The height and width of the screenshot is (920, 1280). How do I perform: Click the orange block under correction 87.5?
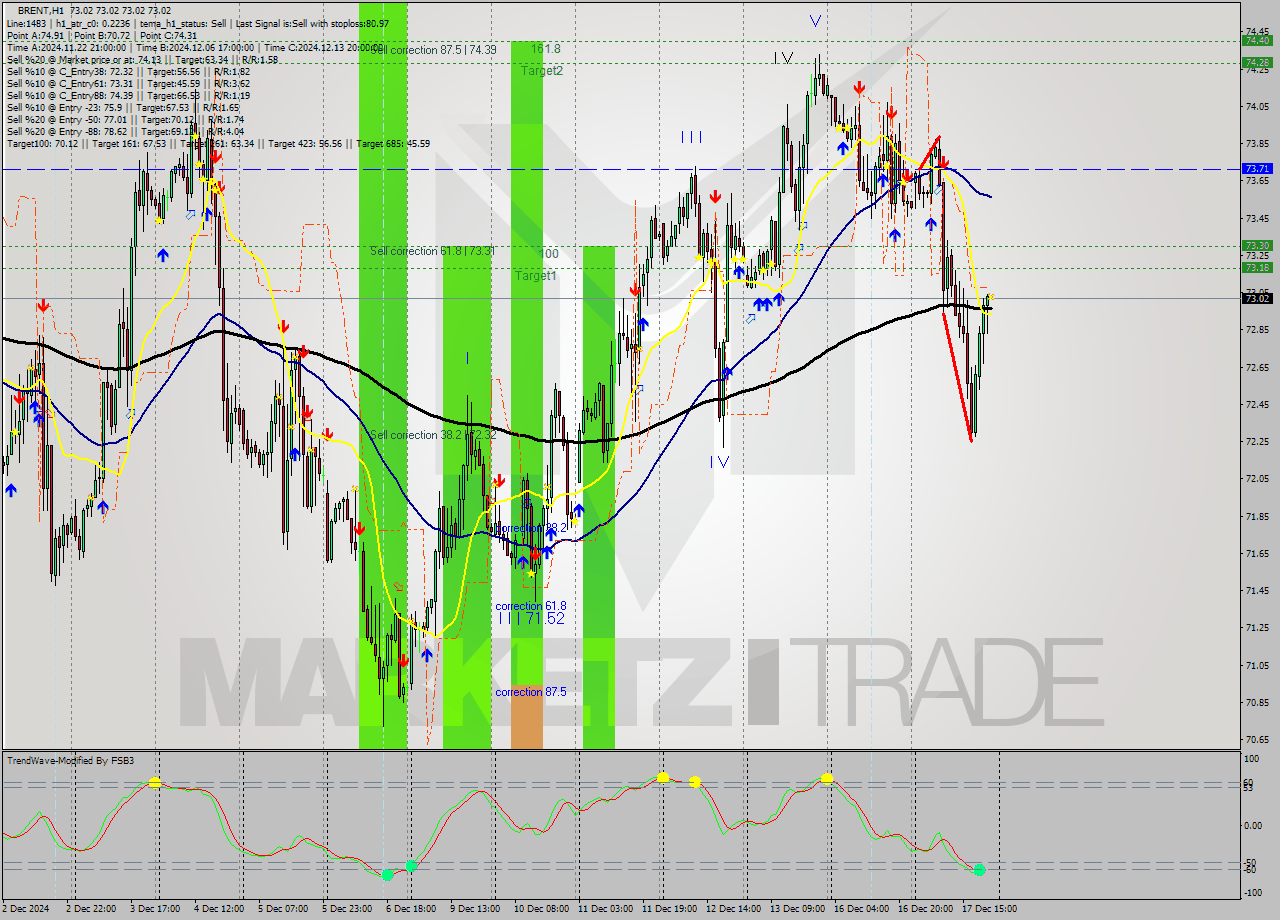pos(527,717)
